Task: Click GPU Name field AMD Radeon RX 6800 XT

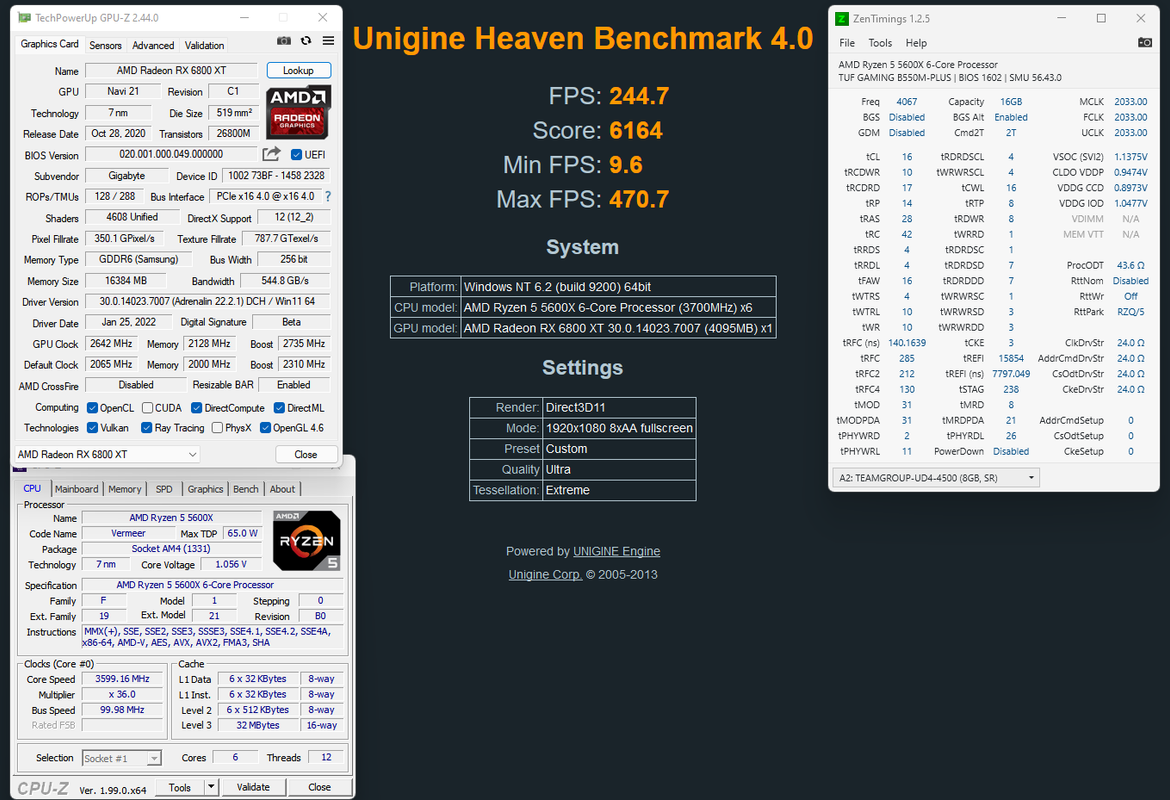Action: pos(171,70)
